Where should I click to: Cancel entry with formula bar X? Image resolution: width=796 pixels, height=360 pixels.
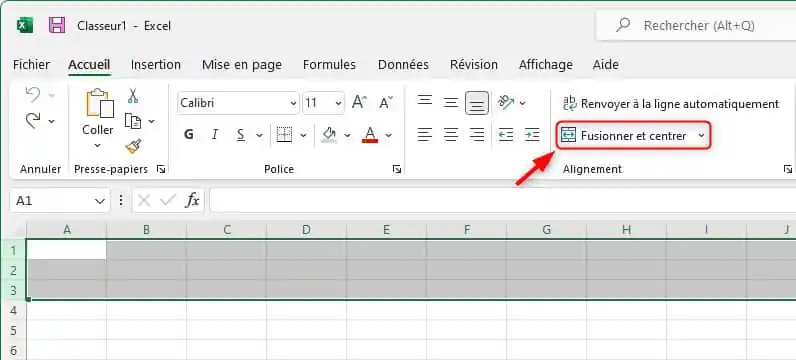(x=144, y=201)
